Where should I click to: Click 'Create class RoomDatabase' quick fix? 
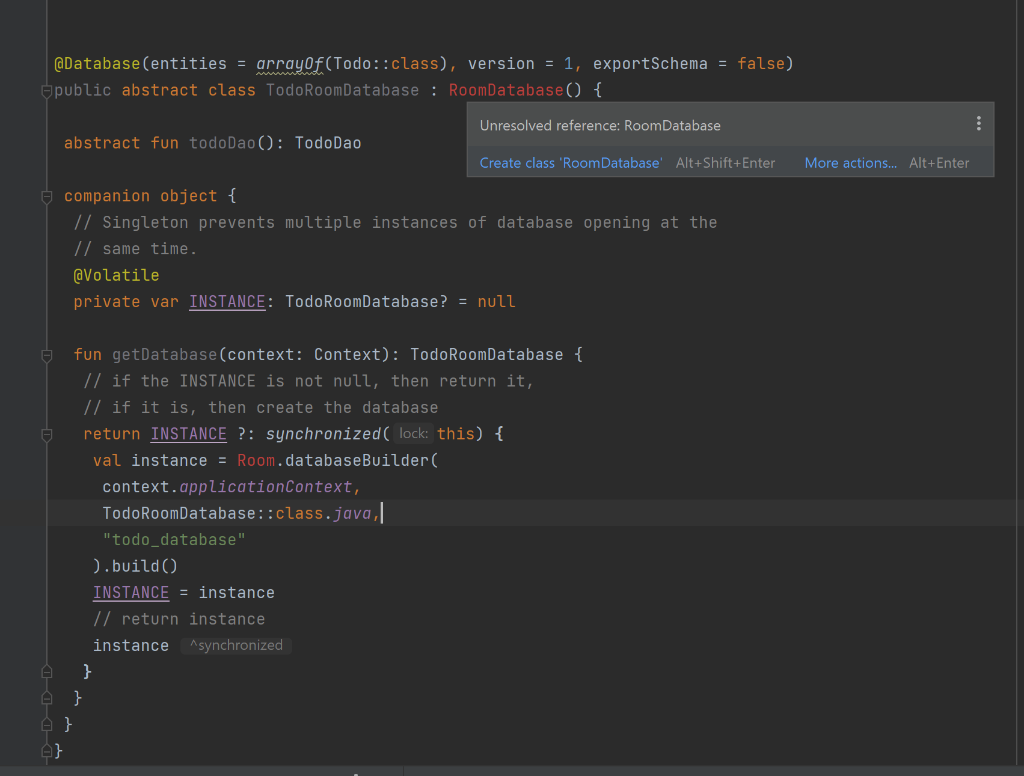(570, 161)
